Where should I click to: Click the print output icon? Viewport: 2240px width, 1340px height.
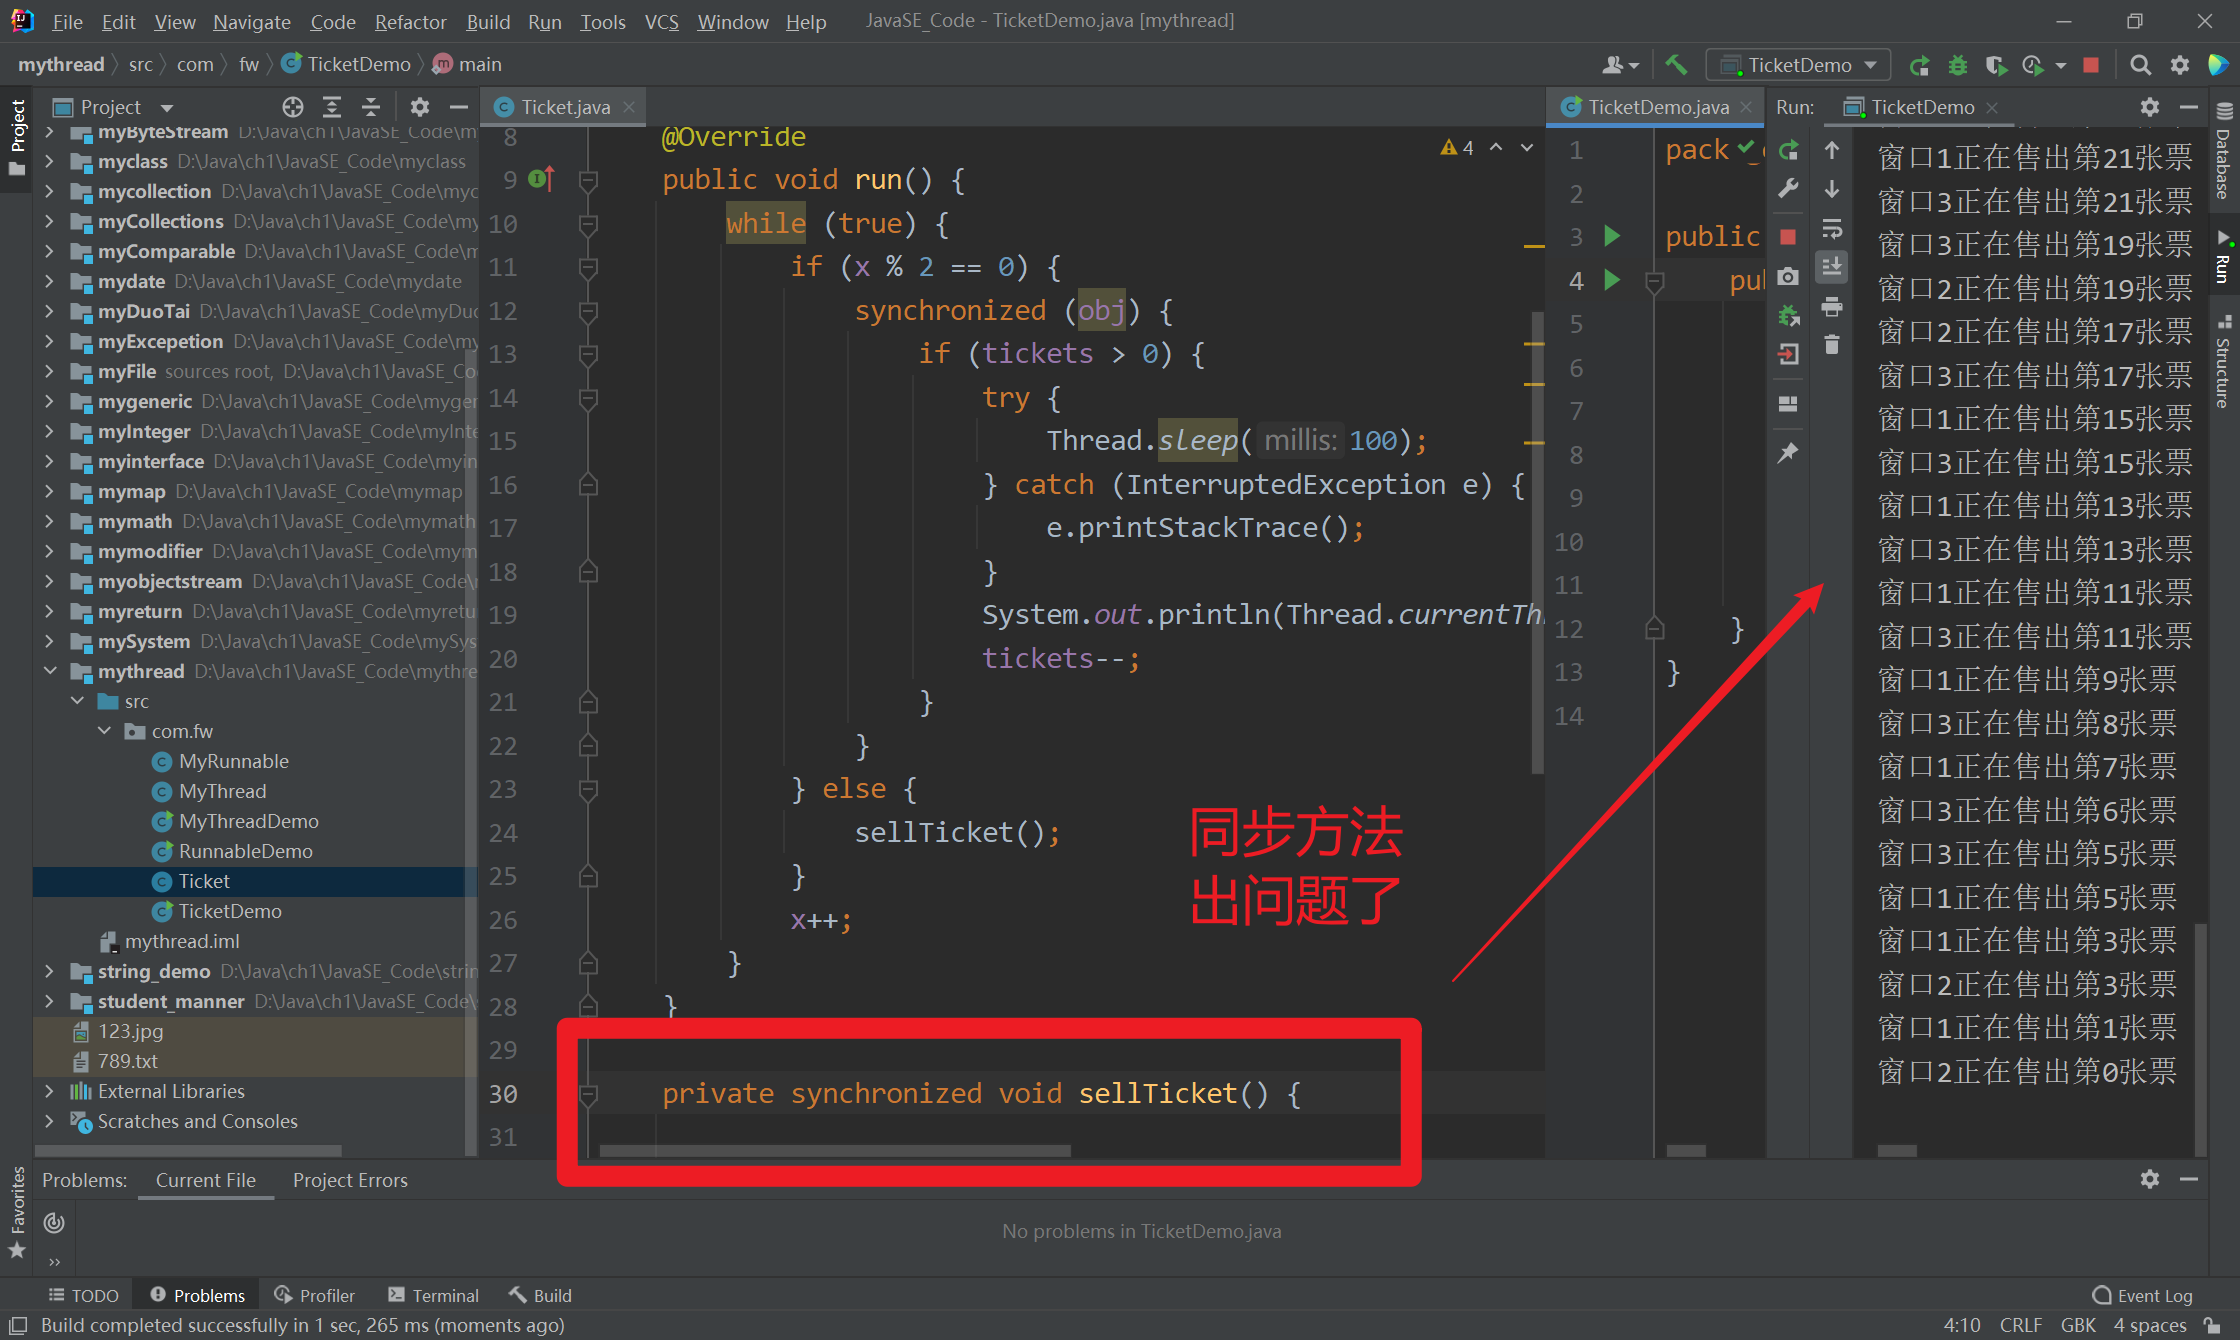pos(1832,307)
